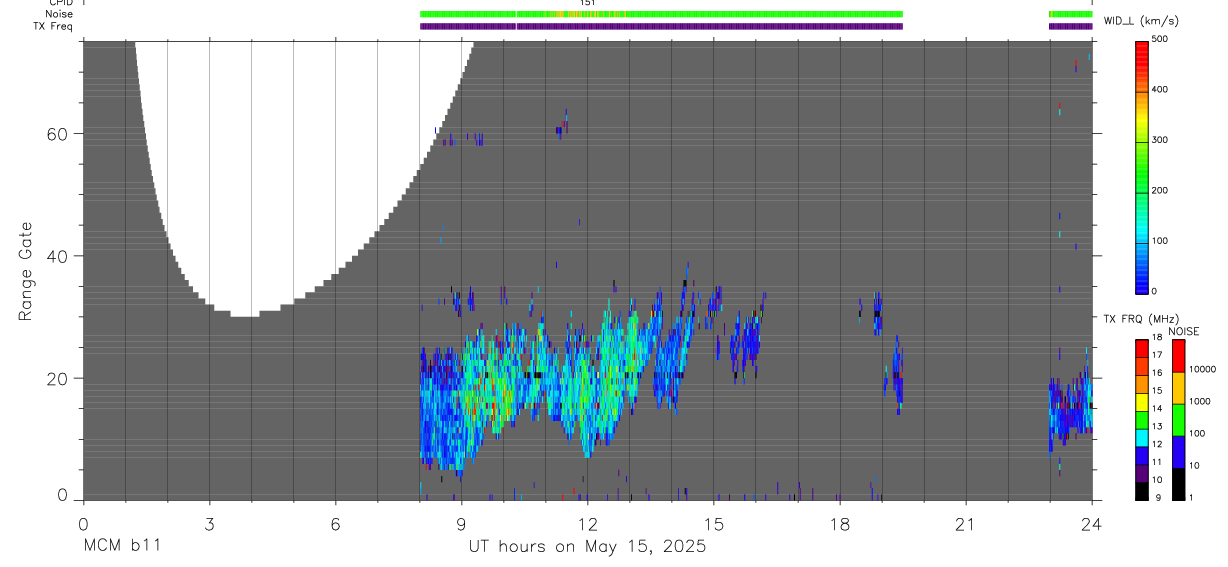Click the black 9–10 MHz TX FRQ swatch
The image size is (1228, 567).
(x=1142, y=489)
